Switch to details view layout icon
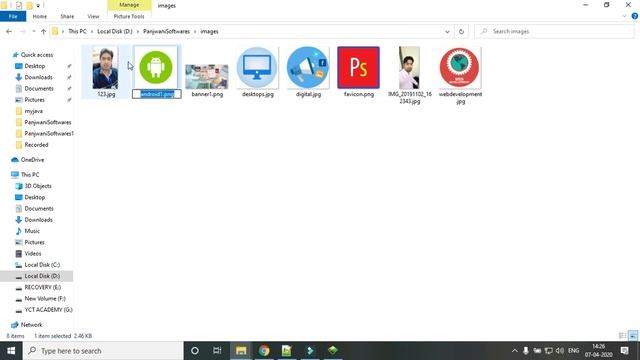Image resolution: width=640 pixels, height=360 pixels. click(x=622, y=336)
